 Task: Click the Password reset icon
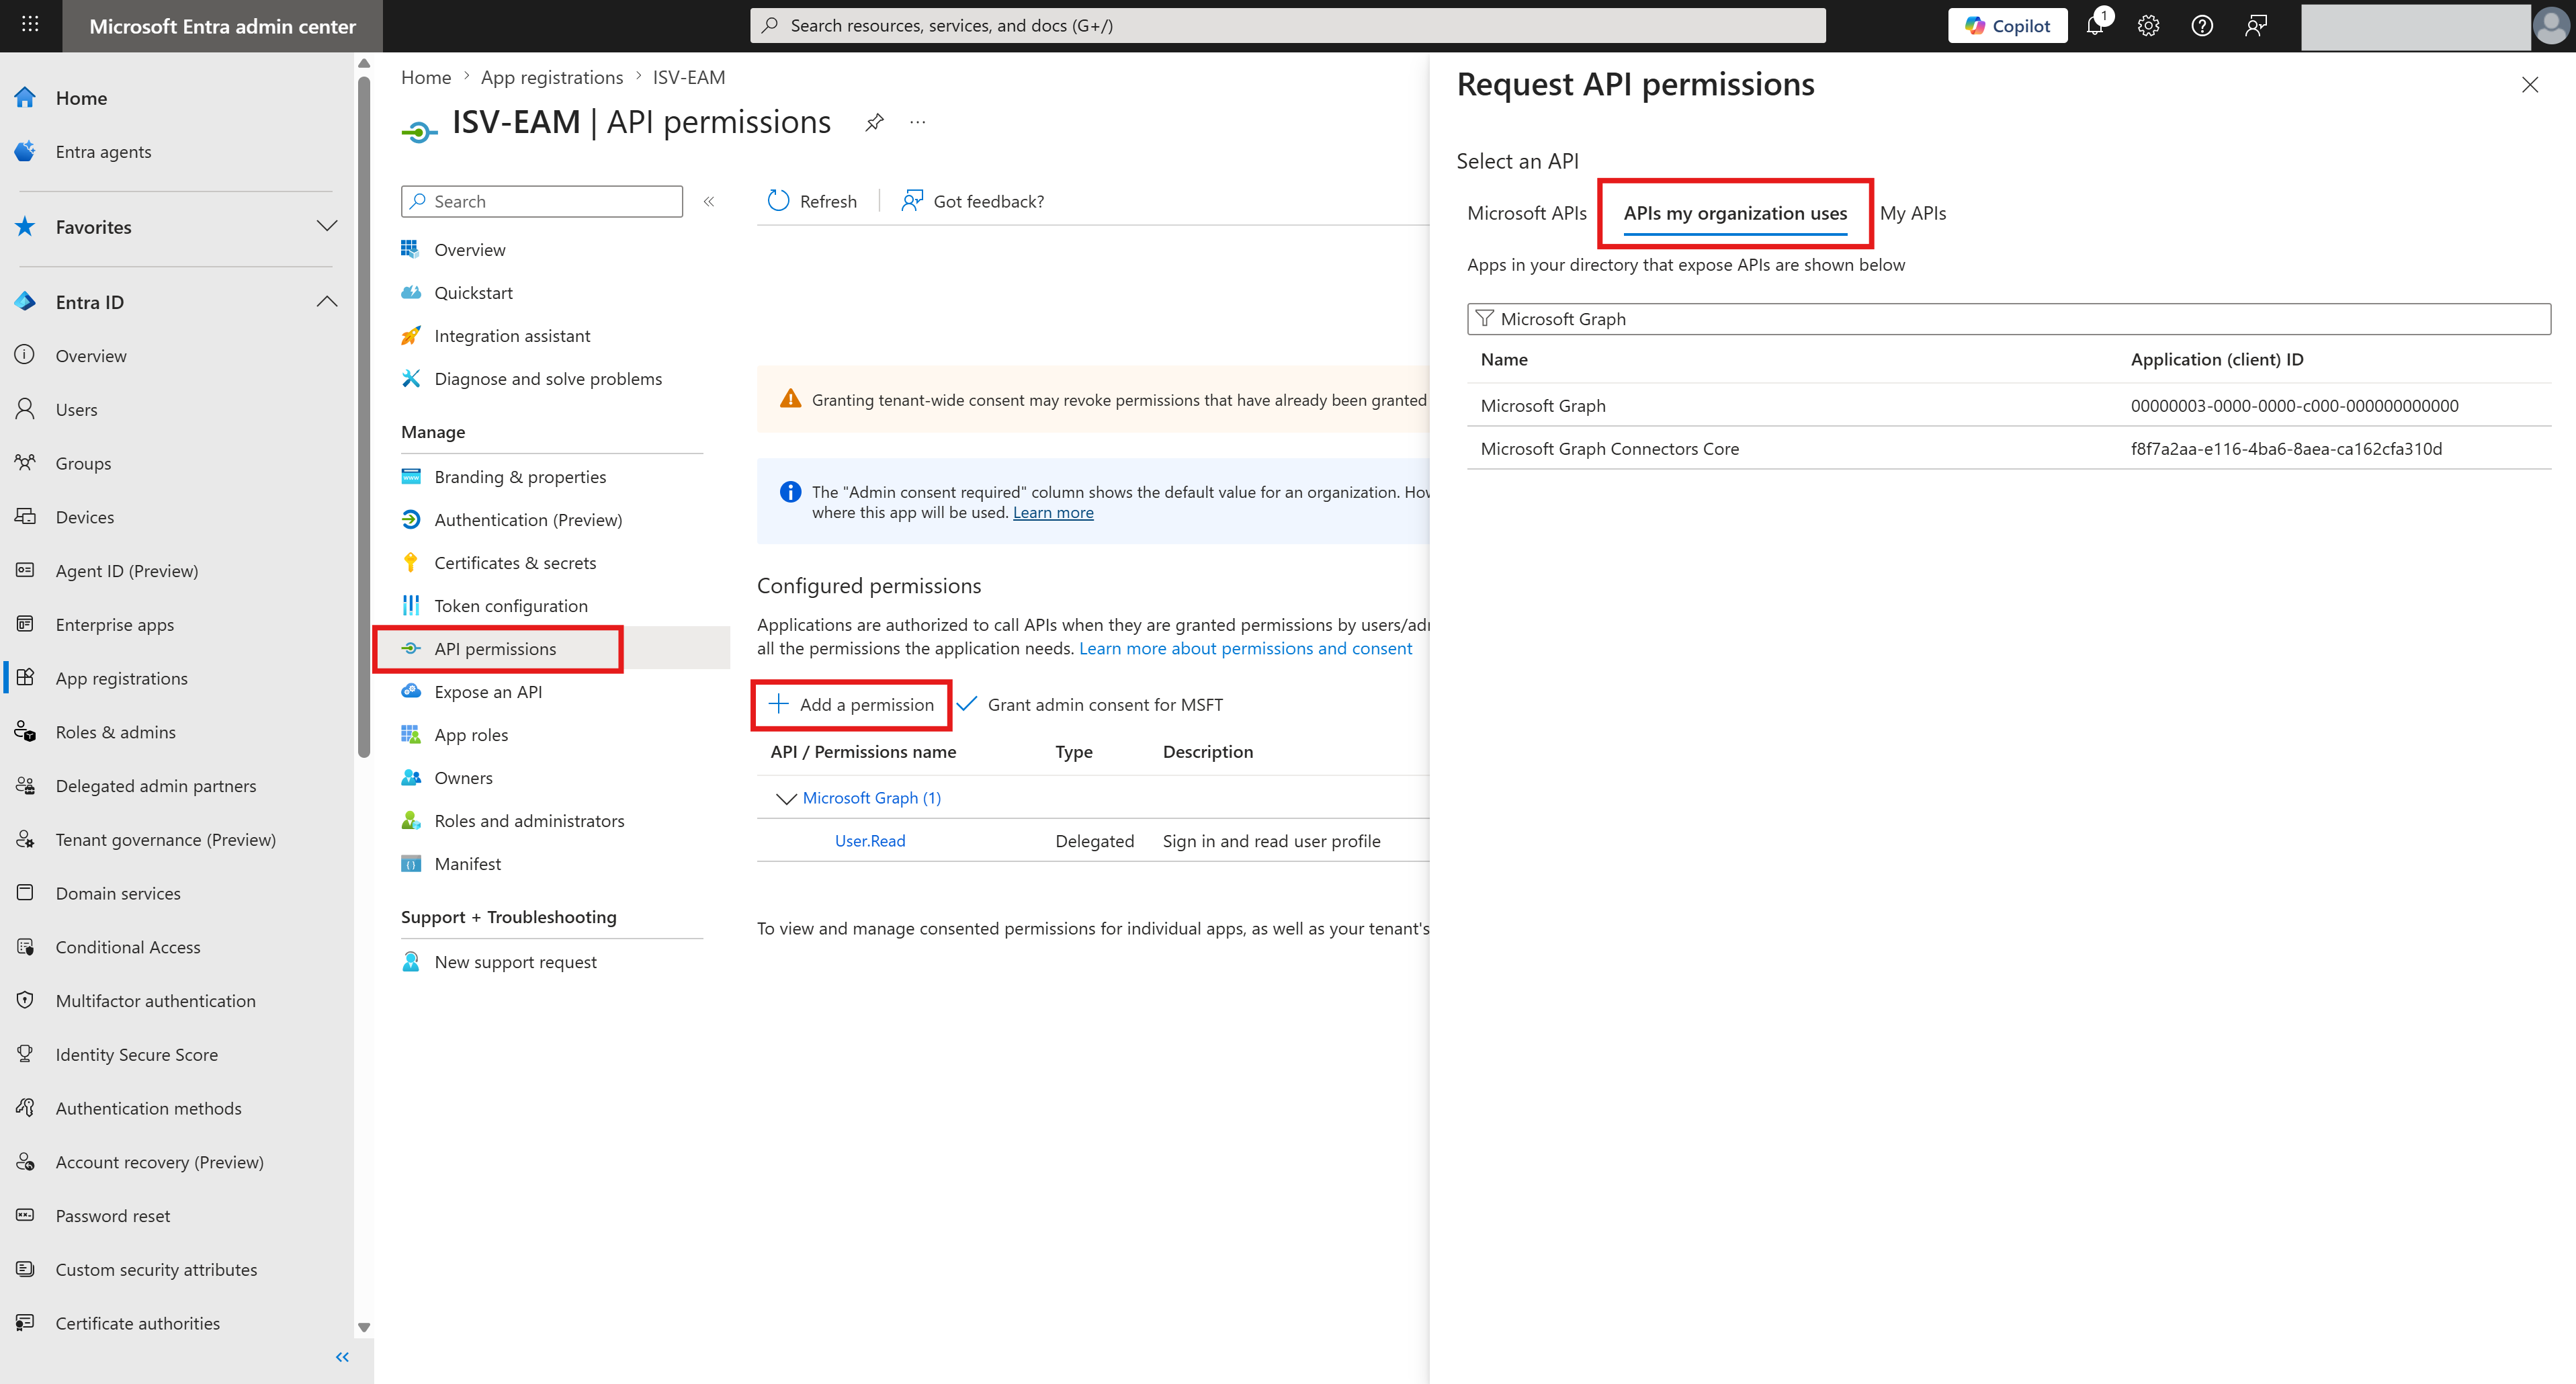point(25,1215)
